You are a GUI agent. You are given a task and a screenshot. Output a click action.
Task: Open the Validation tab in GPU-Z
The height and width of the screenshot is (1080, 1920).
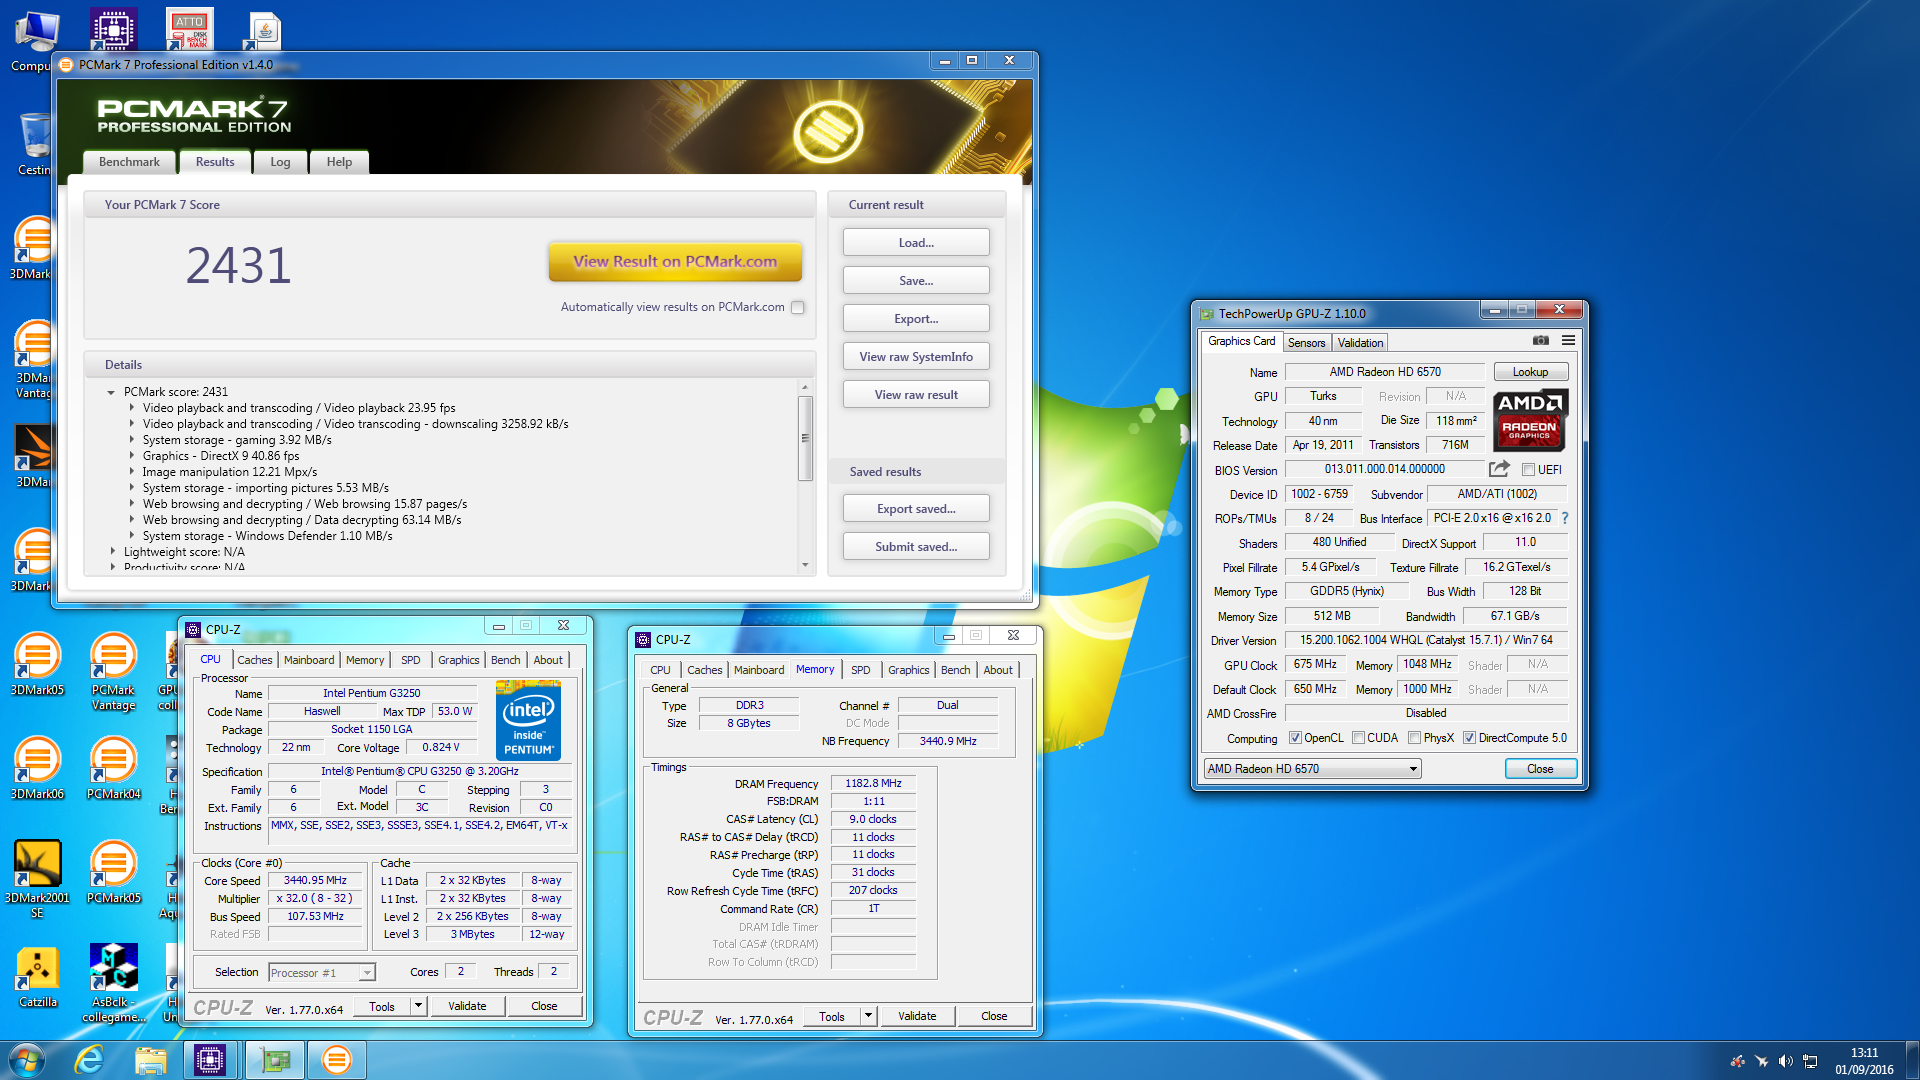(1360, 343)
